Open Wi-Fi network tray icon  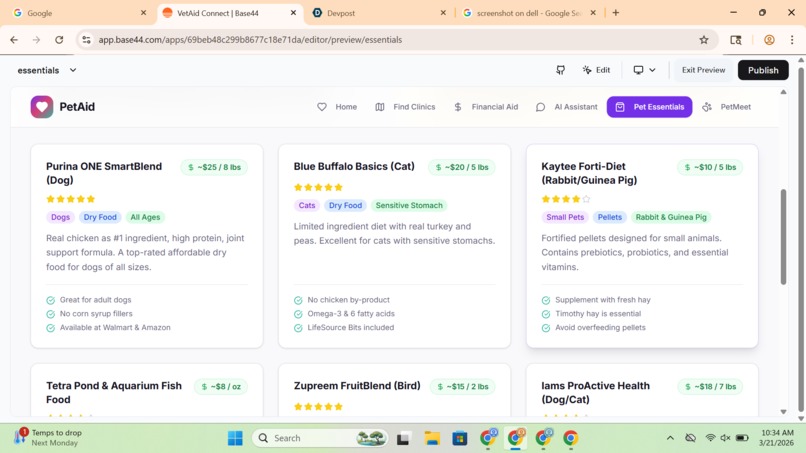coord(710,438)
